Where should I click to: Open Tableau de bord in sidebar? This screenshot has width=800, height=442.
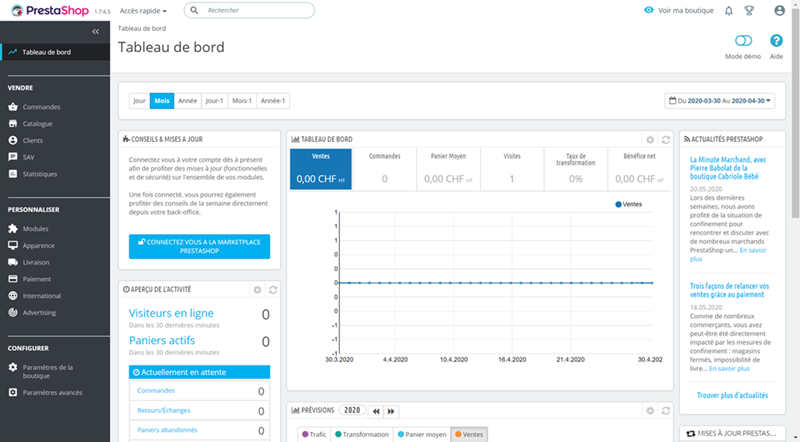55,52
